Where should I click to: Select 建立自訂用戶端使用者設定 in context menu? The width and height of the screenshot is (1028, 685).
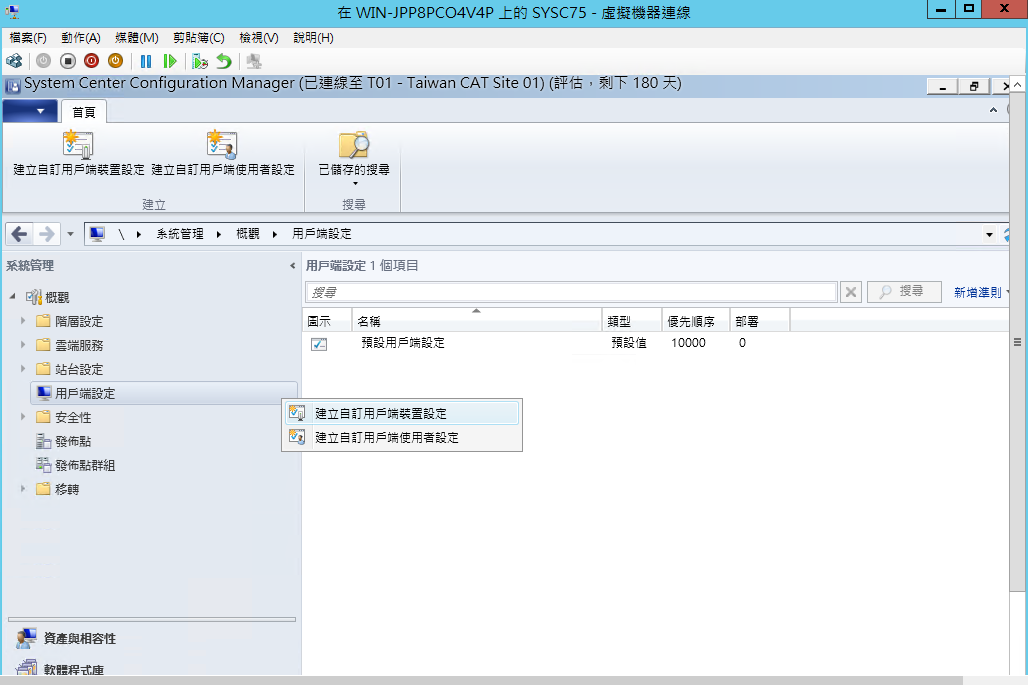tap(402, 437)
